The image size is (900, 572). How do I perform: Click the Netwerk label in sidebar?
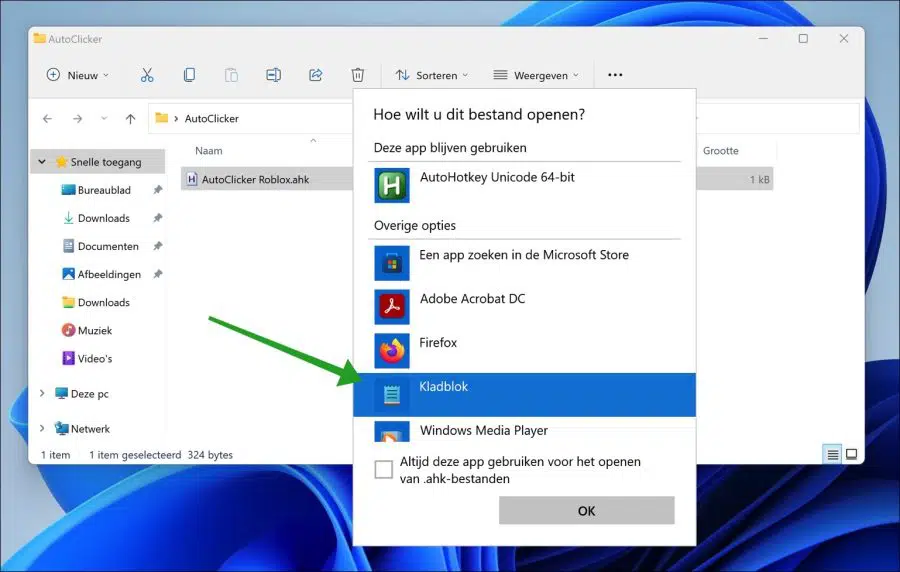pos(90,429)
